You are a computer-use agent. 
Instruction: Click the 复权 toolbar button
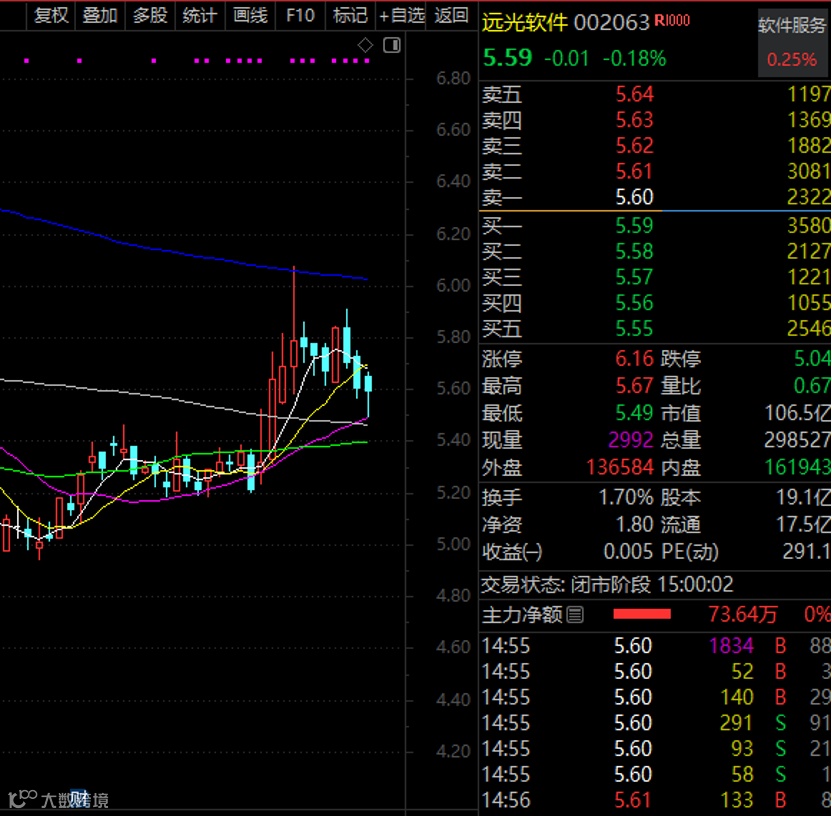click(x=51, y=15)
